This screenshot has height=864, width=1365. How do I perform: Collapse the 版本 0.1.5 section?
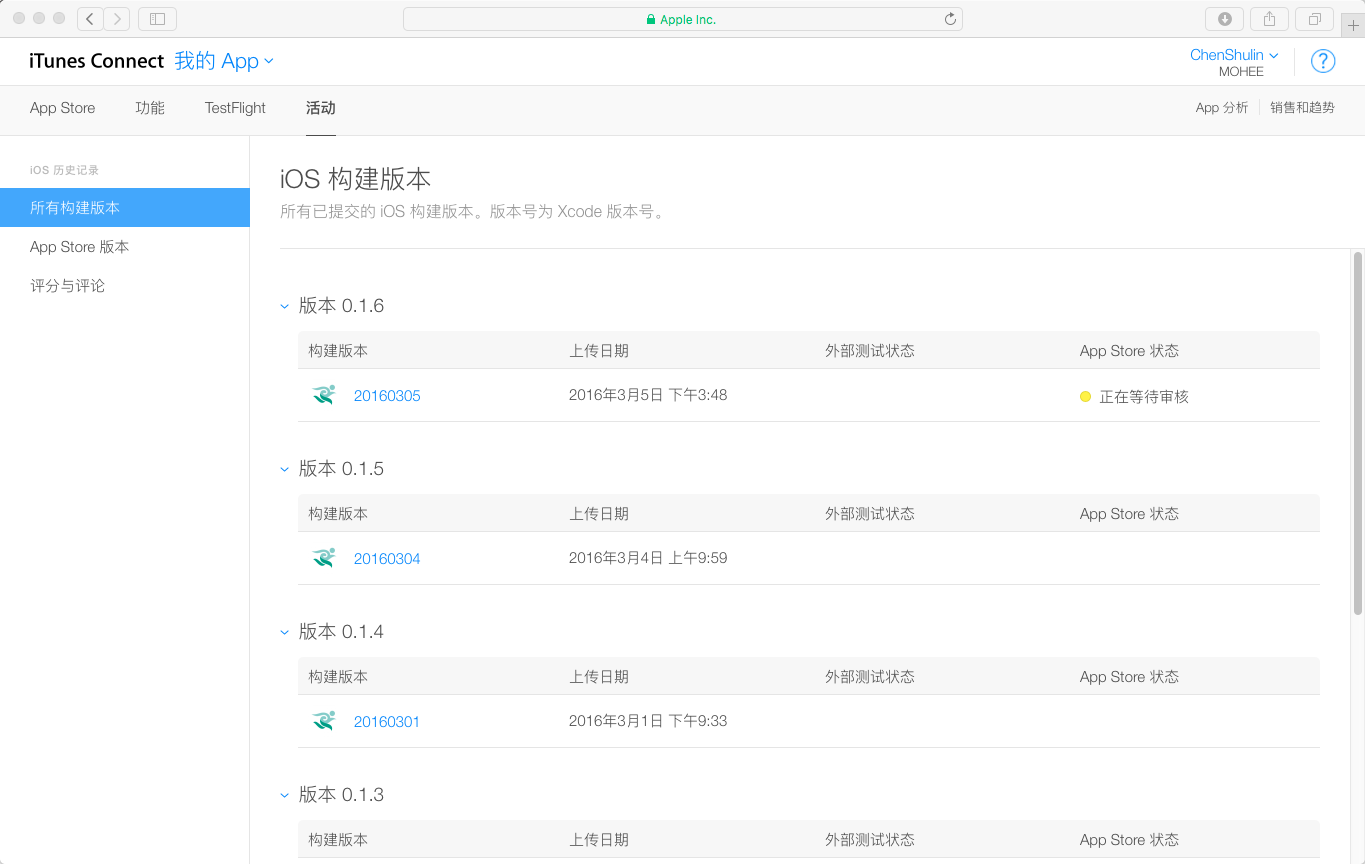click(284, 469)
